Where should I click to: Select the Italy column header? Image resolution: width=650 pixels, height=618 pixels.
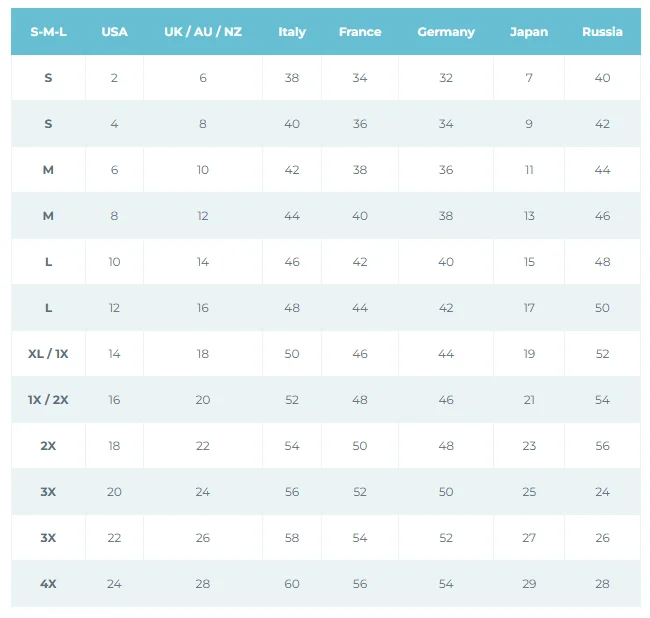click(x=292, y=32)
